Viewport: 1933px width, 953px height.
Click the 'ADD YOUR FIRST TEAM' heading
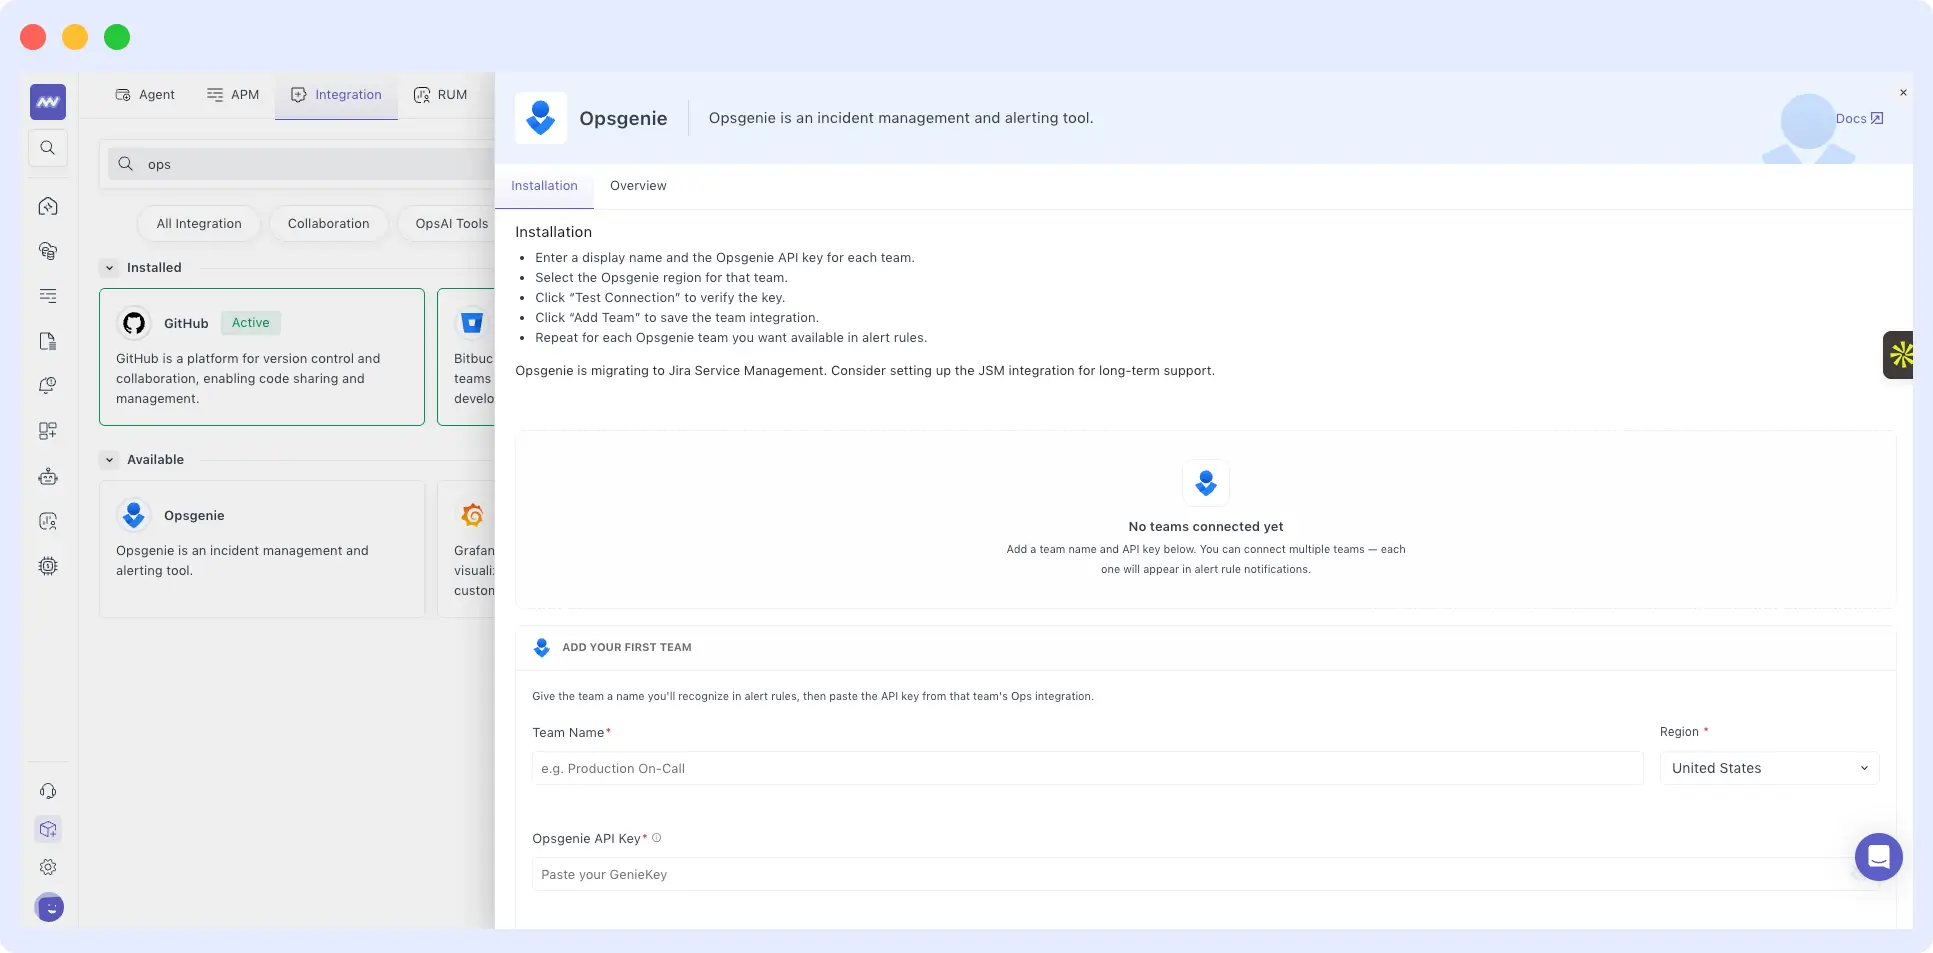627,648
